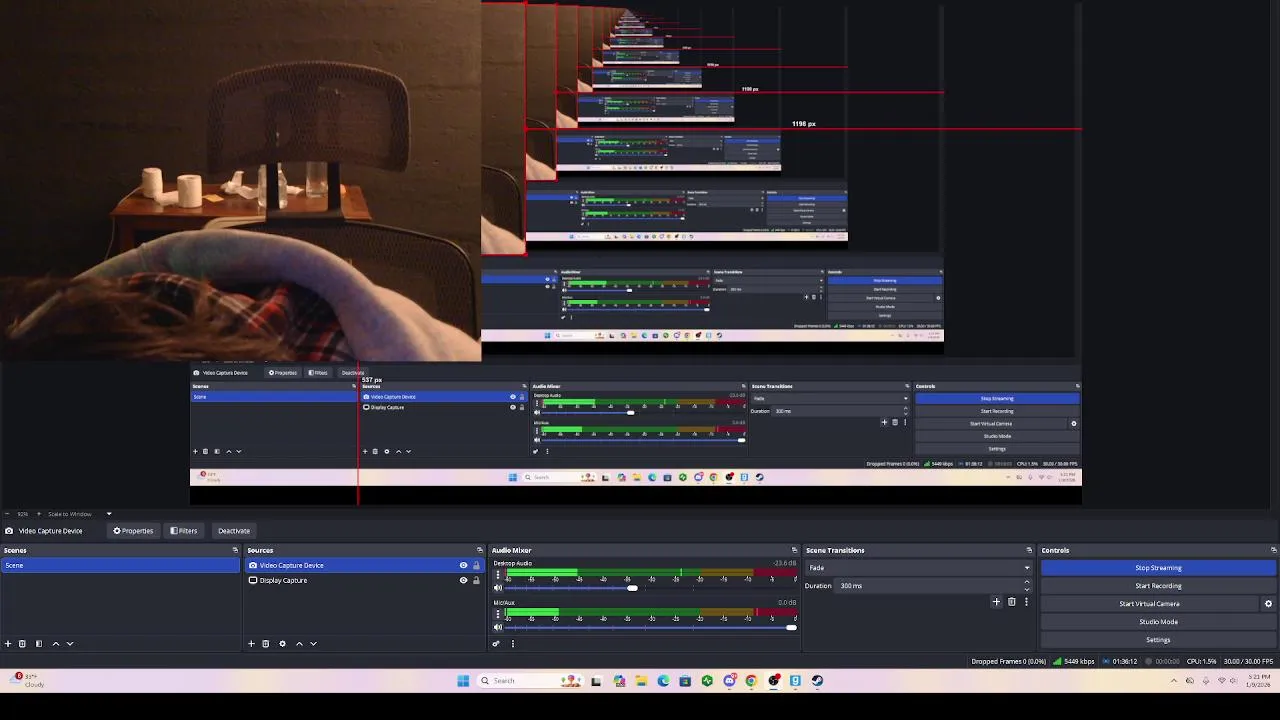Open Steam from the taskbar
The width and height of the screenshot is (1280, 720).
(x=817, y=681)
